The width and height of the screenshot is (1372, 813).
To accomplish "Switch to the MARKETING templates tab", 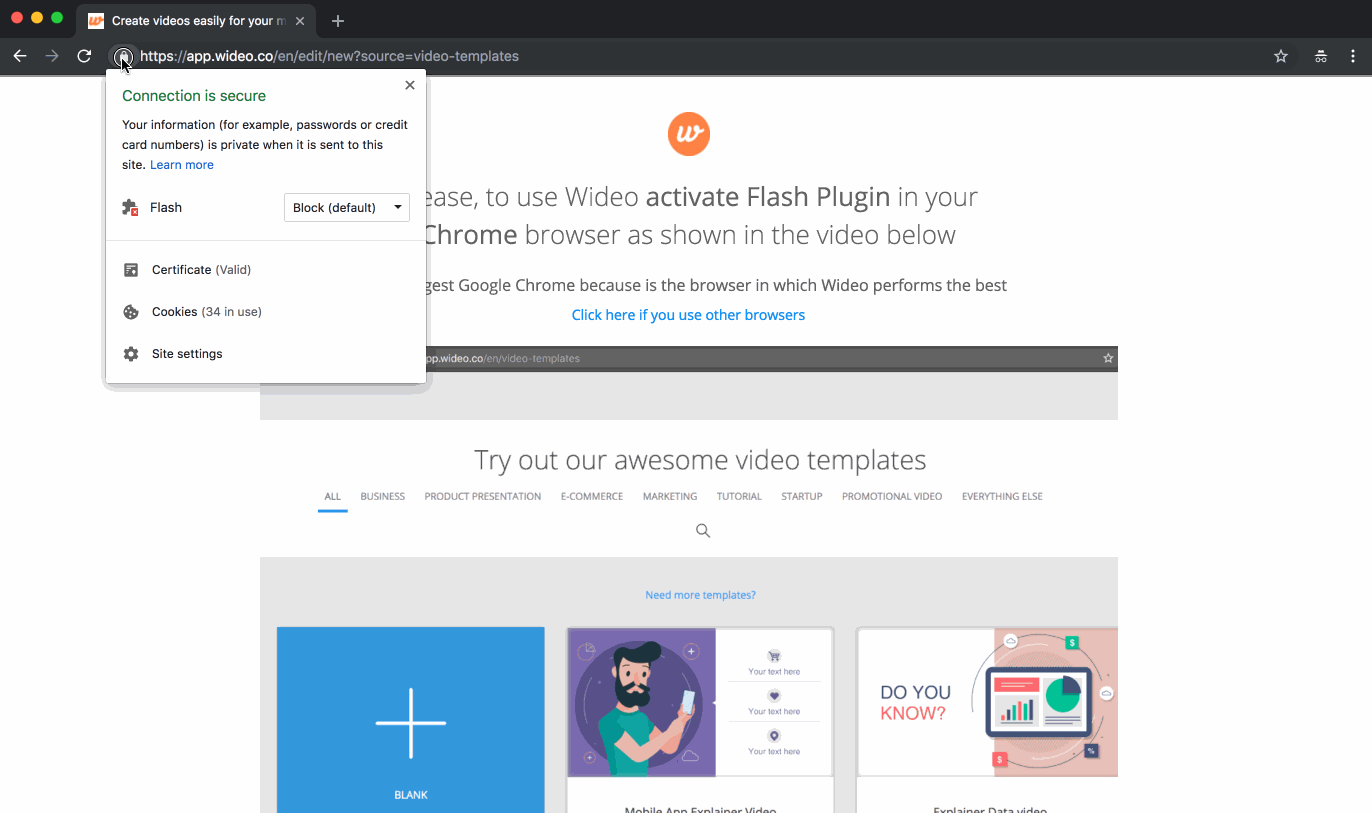I will tap(670, 496).
